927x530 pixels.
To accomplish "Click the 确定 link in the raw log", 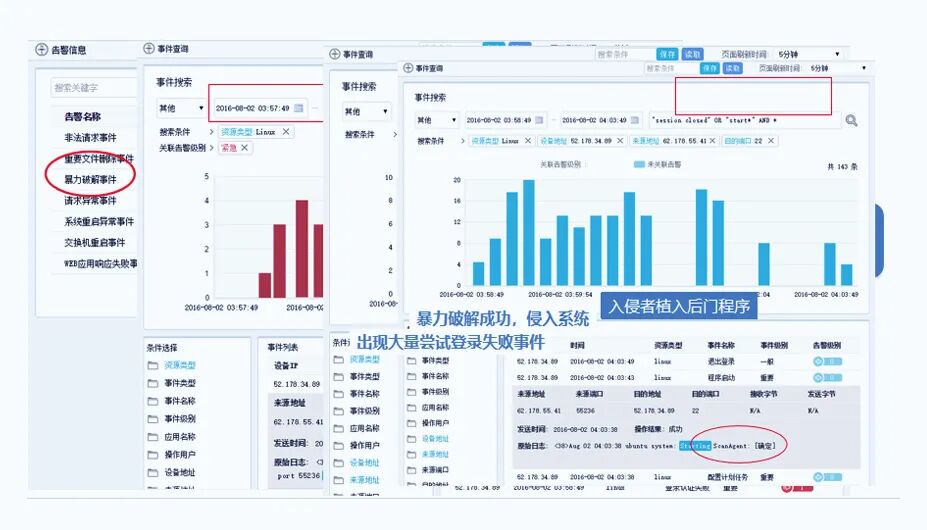I will 765,445.
